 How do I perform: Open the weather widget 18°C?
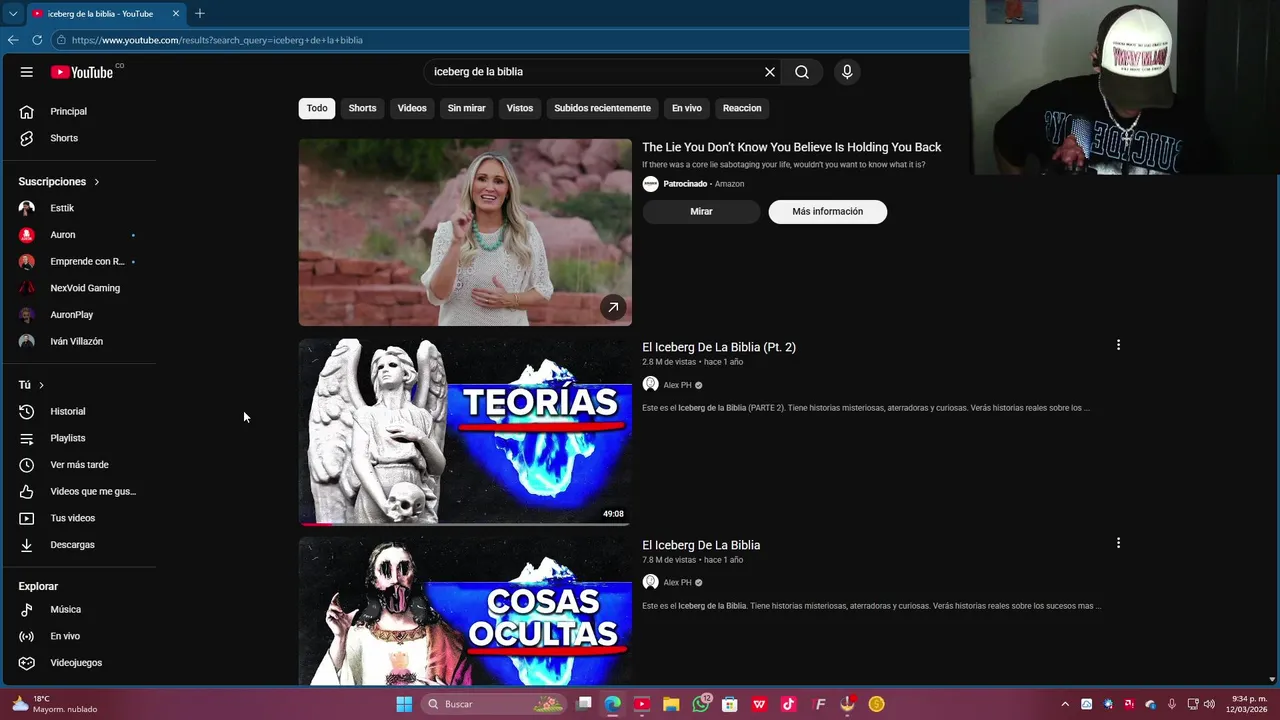[55, 704]
